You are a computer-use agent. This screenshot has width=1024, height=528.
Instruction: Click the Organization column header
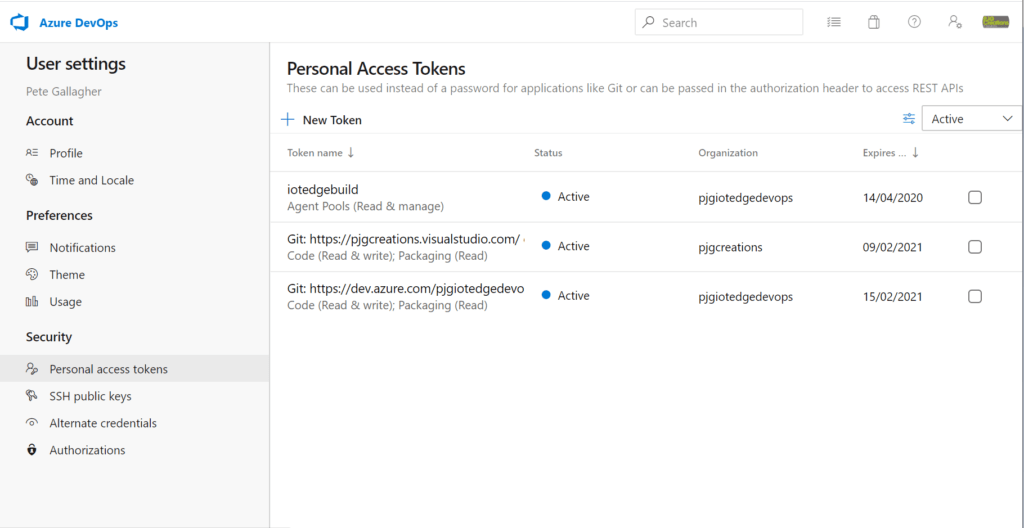(x=728, y=152)
